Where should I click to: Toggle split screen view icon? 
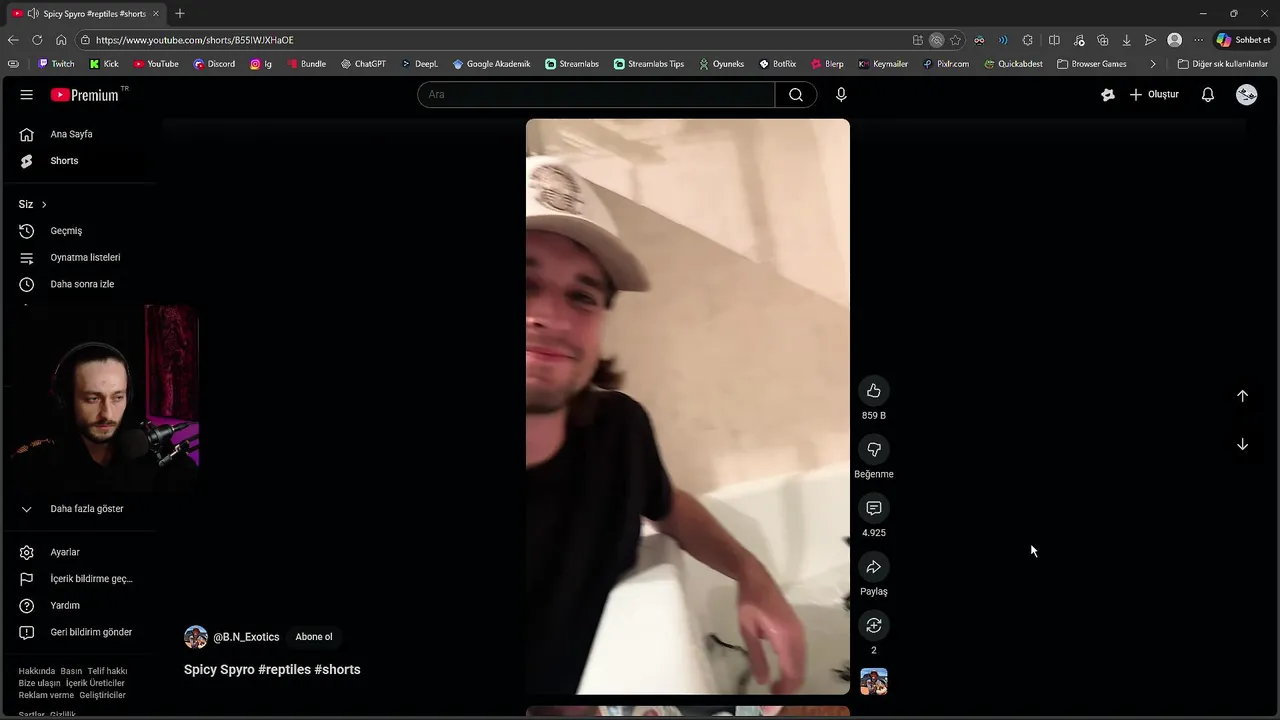1054,40
